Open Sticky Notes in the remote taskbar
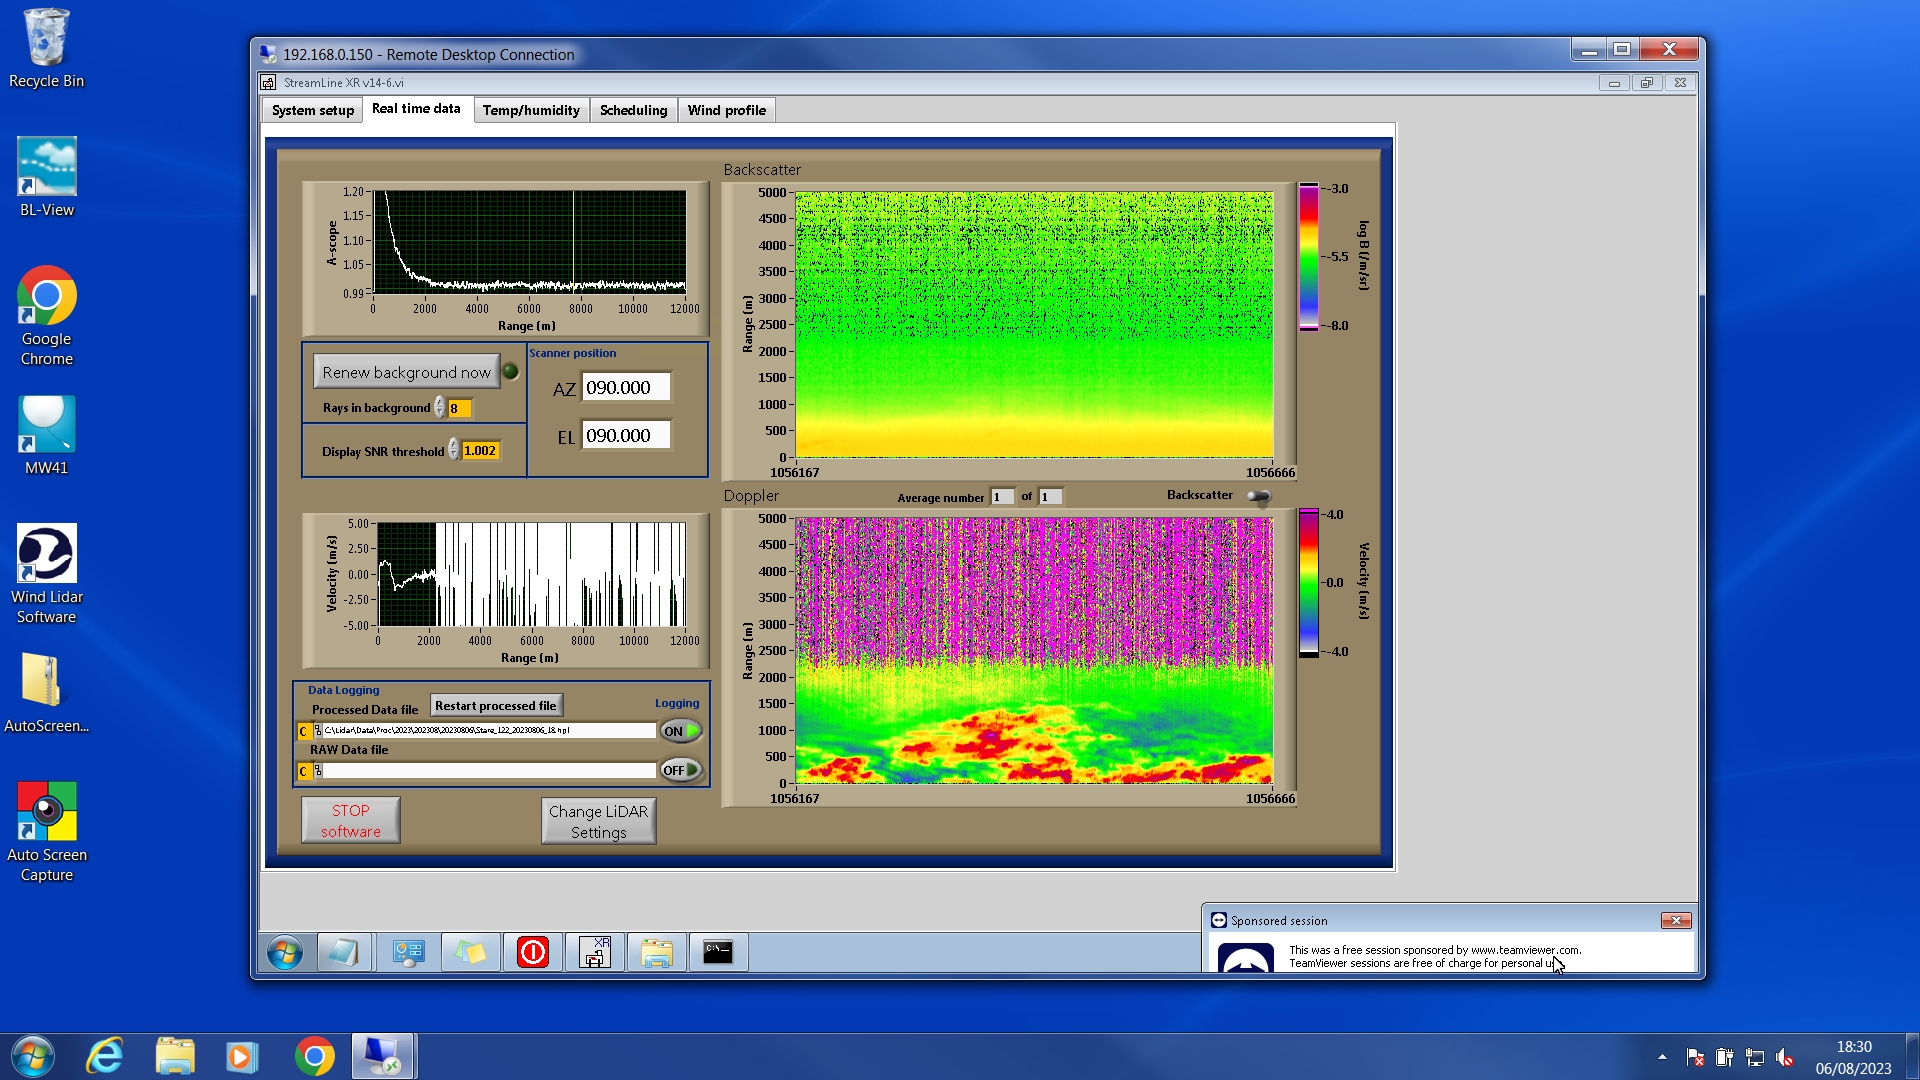This screenshot has height=1080, width=1920. click(471, 952)
